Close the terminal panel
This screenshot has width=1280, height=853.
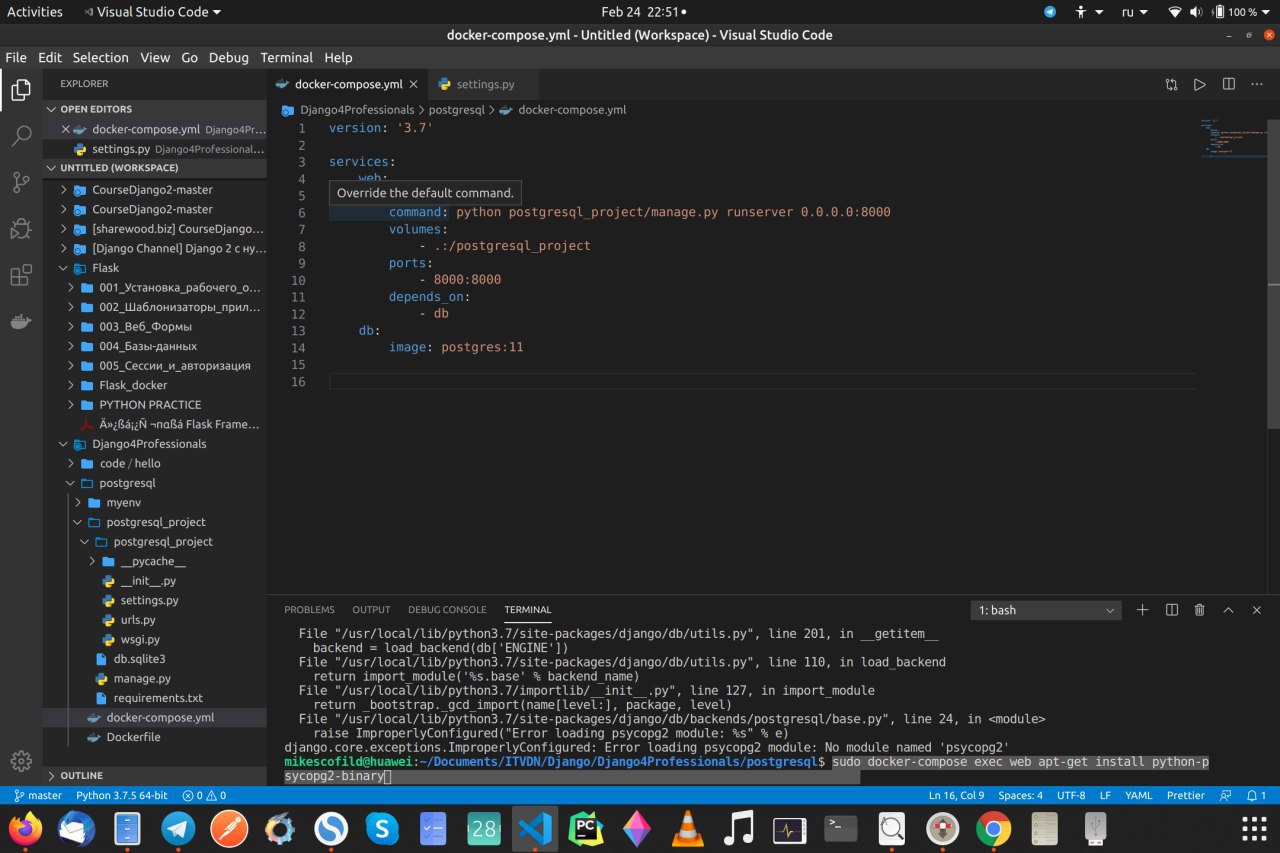click(x=1258, y=610)
